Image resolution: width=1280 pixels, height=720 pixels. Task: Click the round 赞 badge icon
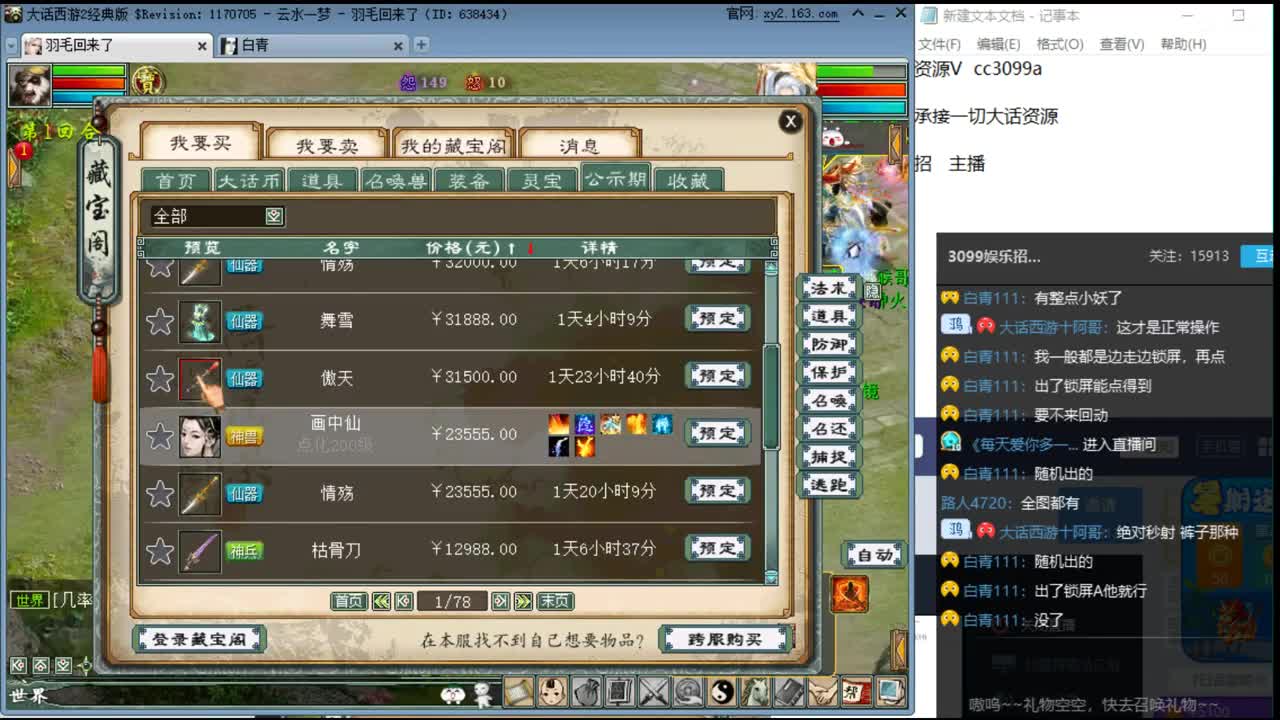coord(148,80)
